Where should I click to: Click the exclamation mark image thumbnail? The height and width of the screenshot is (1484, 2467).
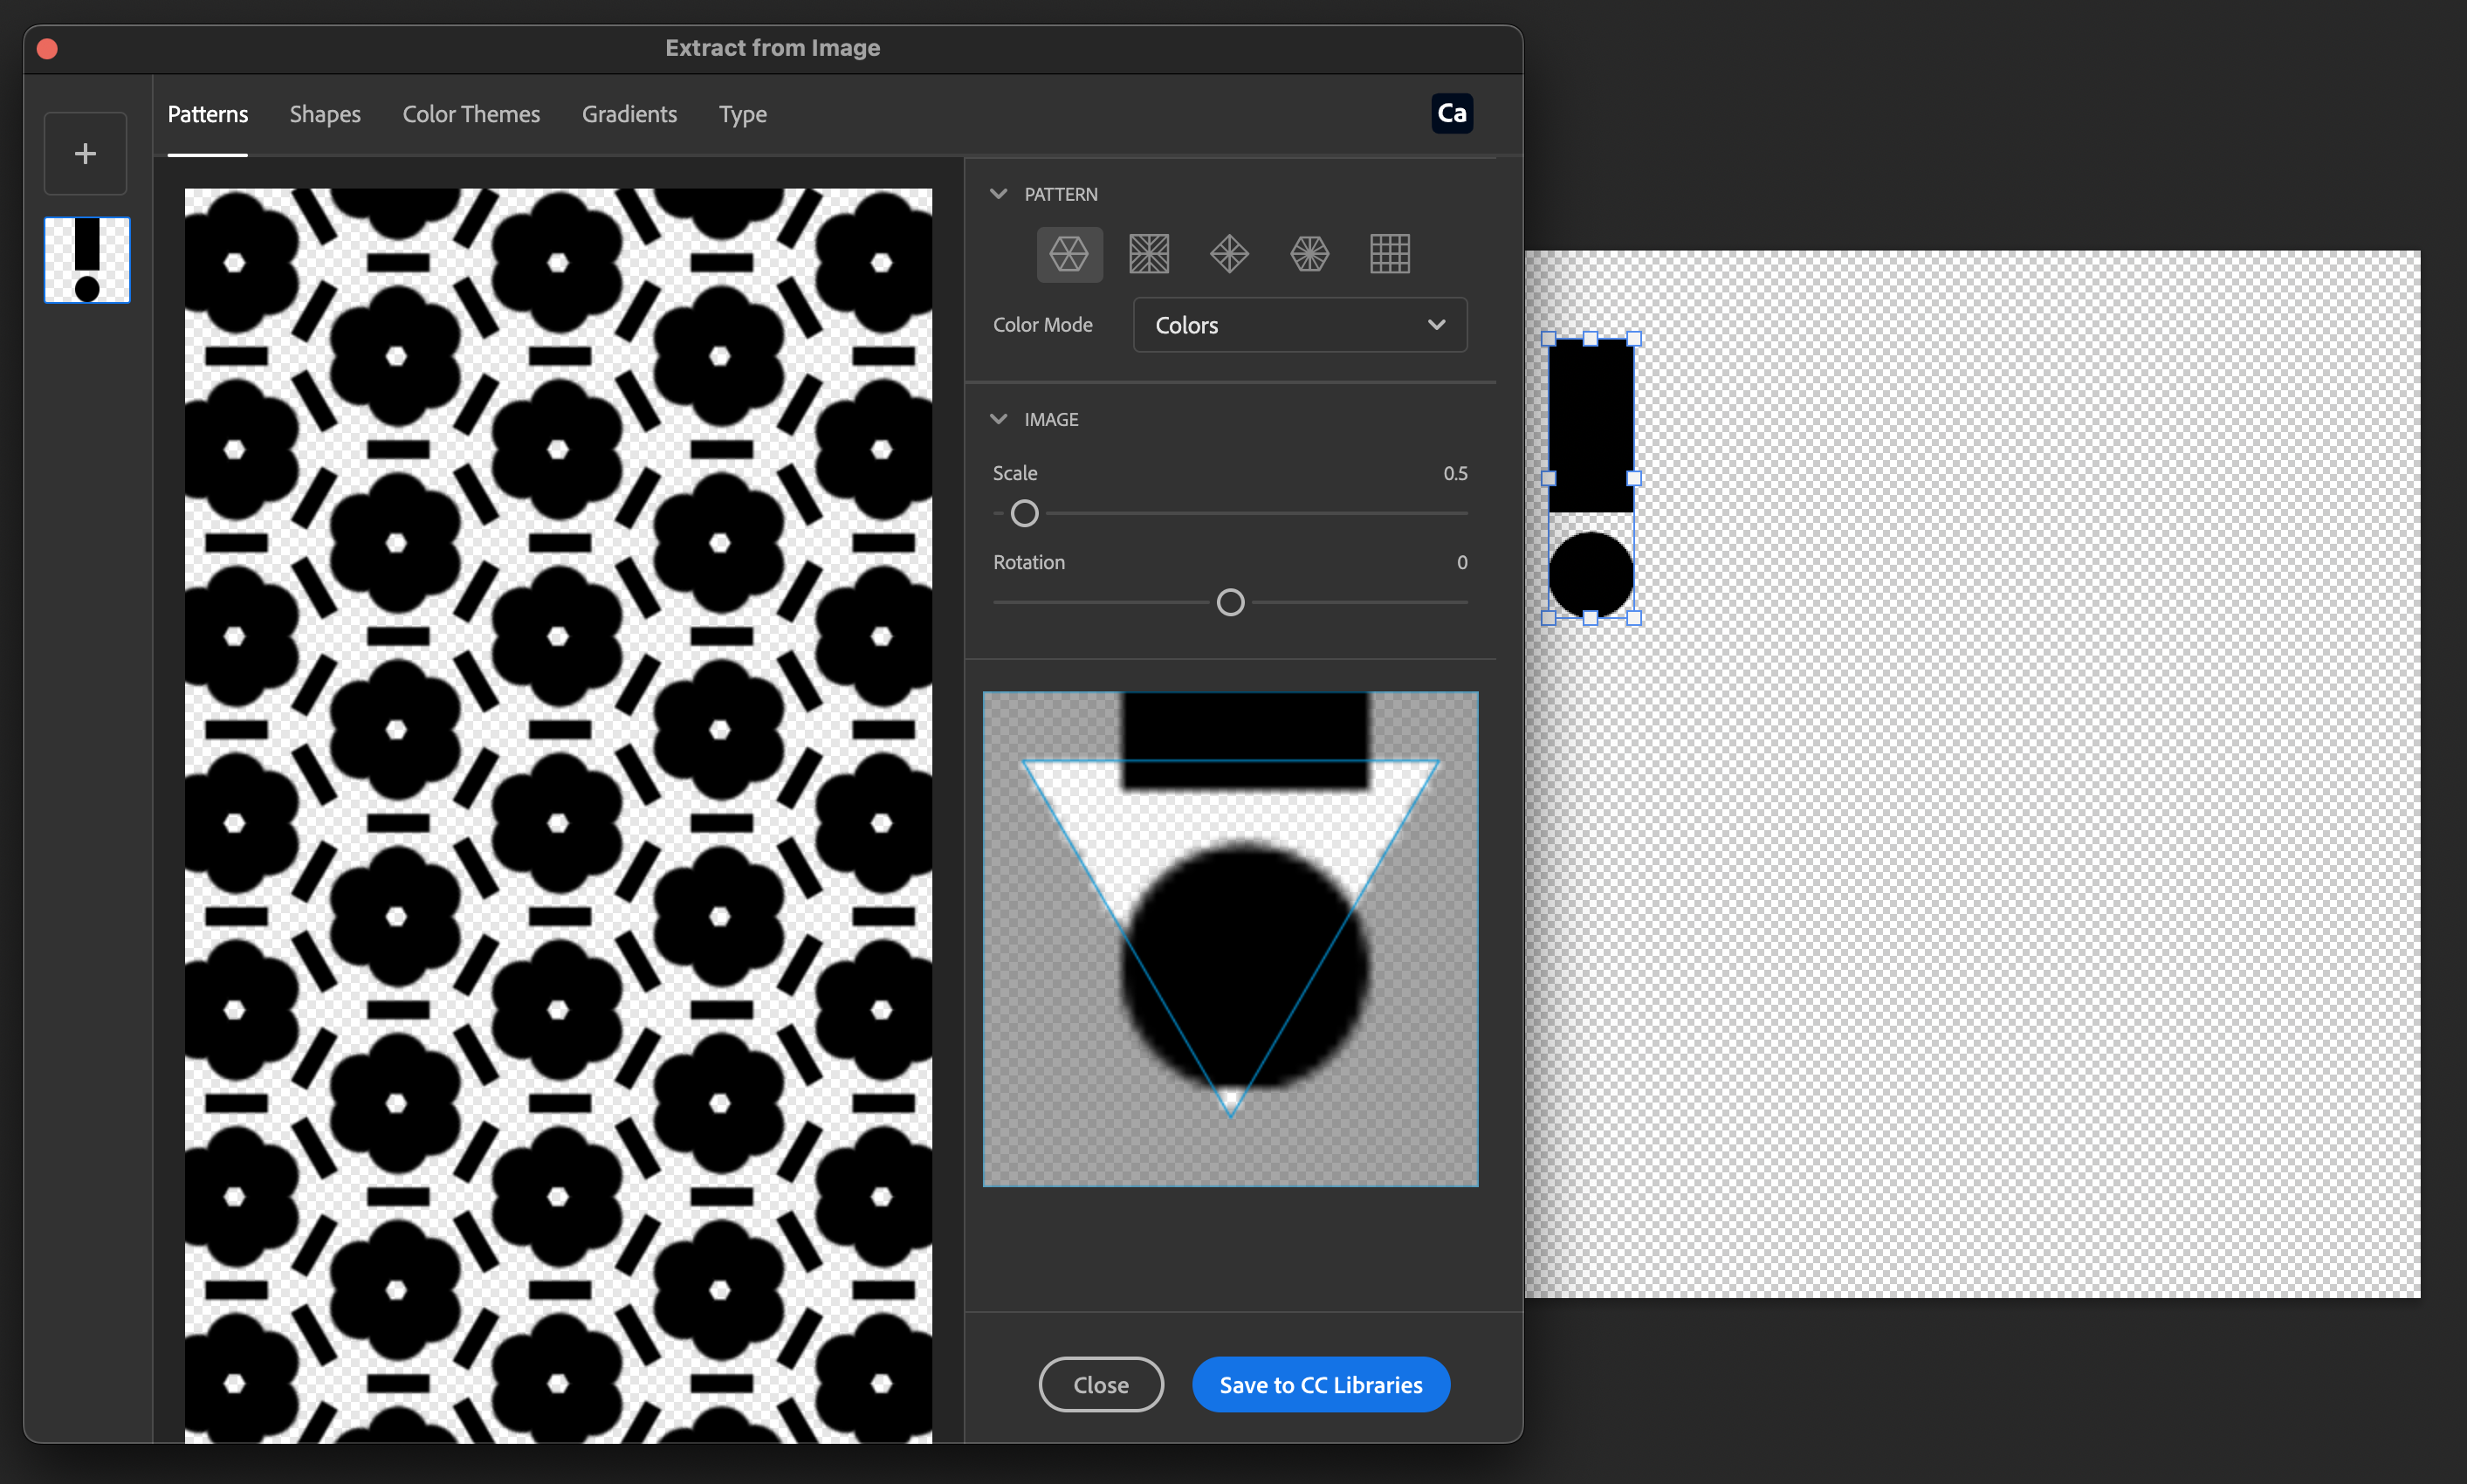point(86,260)
